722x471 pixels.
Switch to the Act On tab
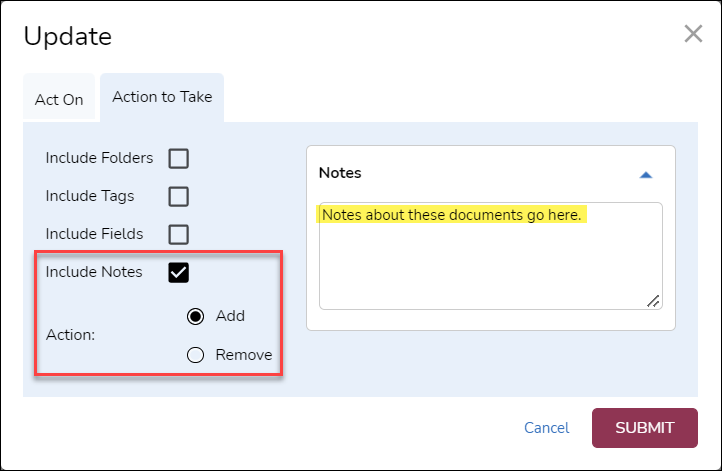[x=59, y=100]
